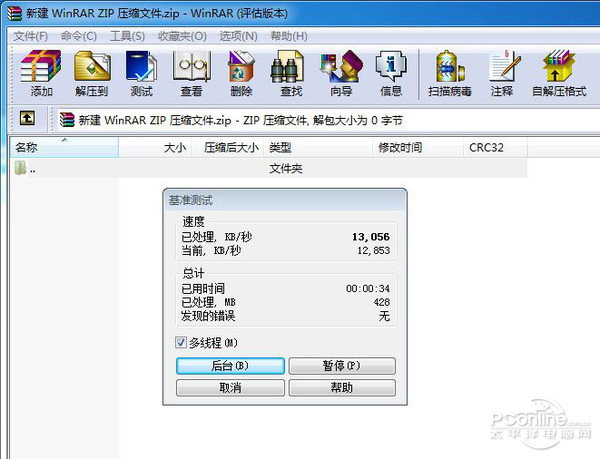This screenshot has height=459, width=600.
Task: Sort by the 名称 column header
Action: pos(64,147)
